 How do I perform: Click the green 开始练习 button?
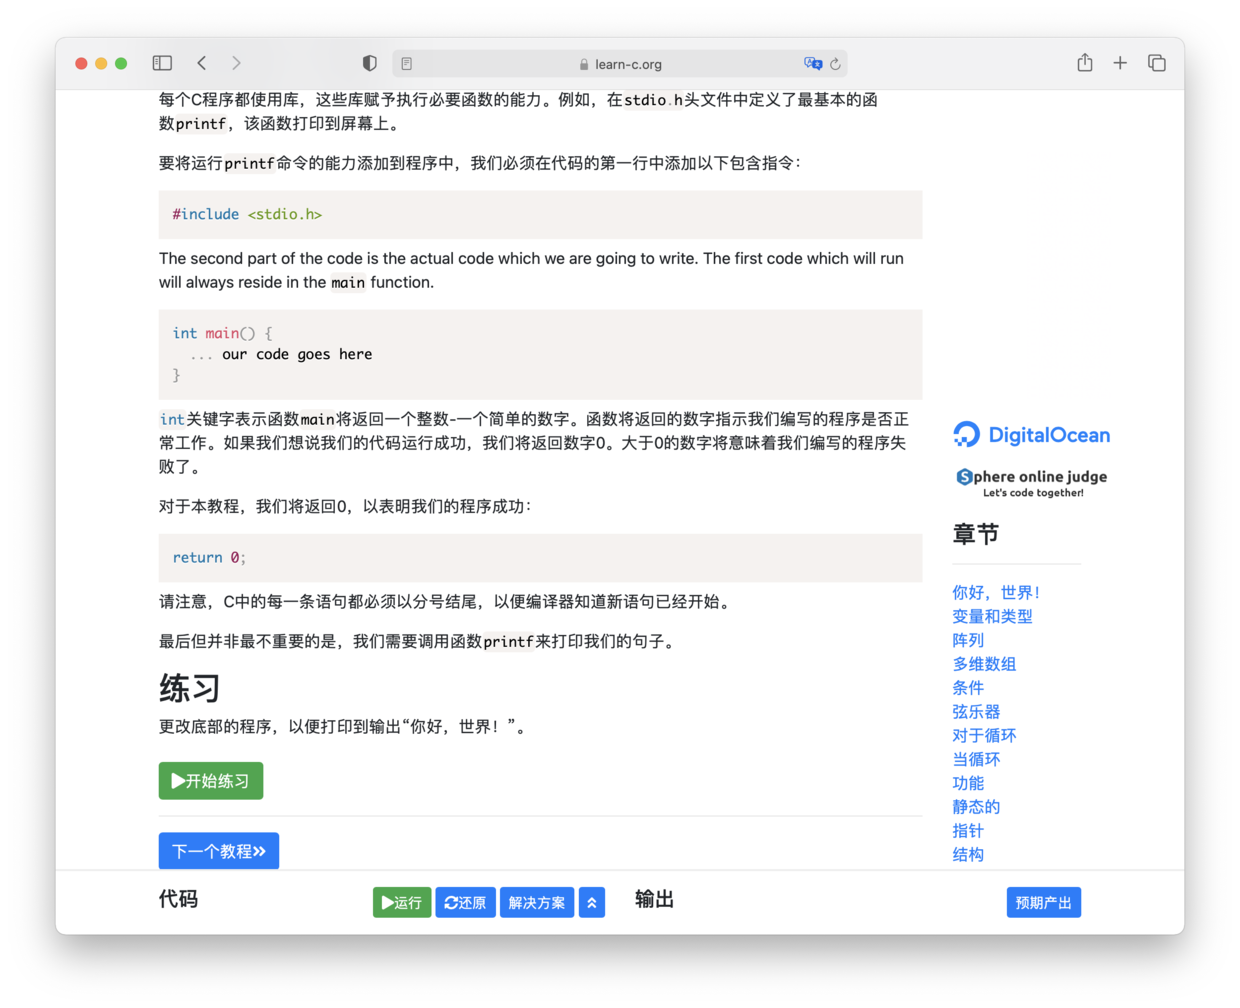[211, 781]
